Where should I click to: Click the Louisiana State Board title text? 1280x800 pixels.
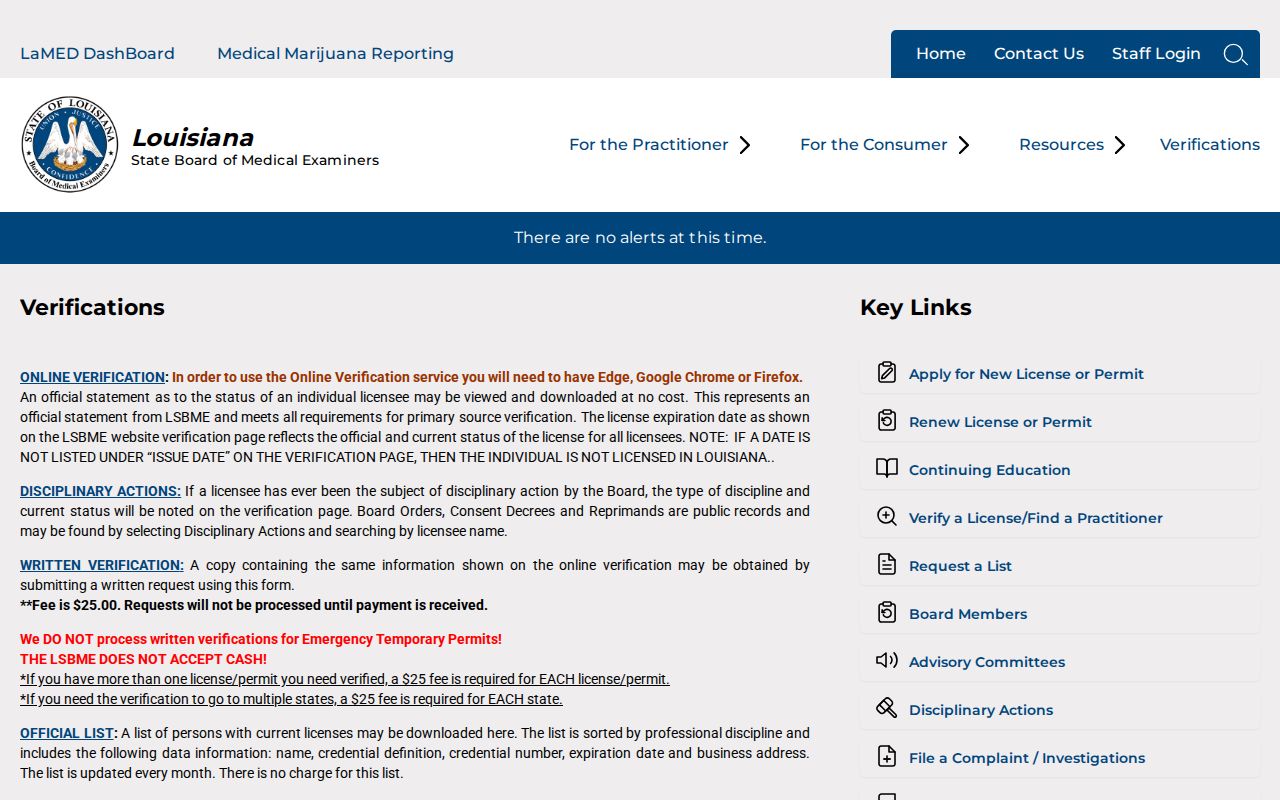pos(255,146)
